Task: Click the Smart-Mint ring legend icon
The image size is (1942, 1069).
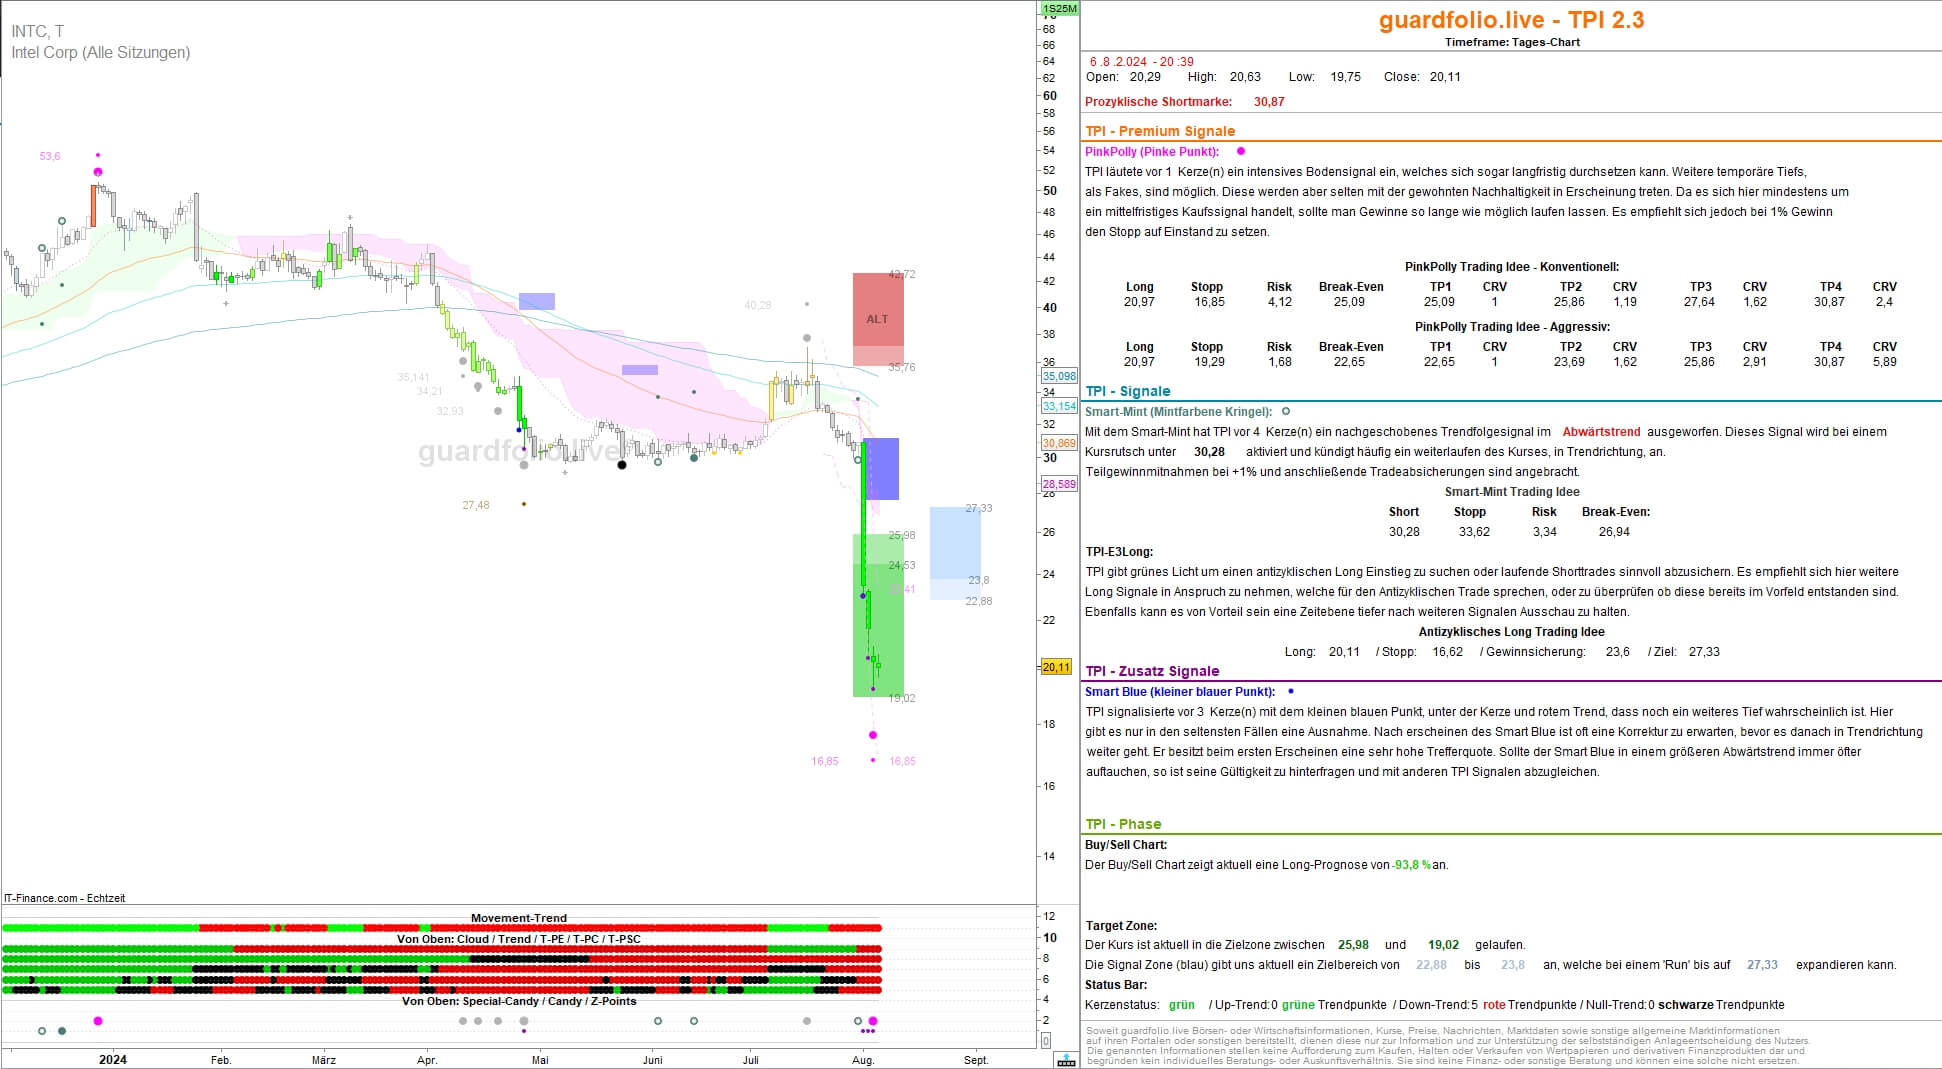Action: tap(1286, 411)
